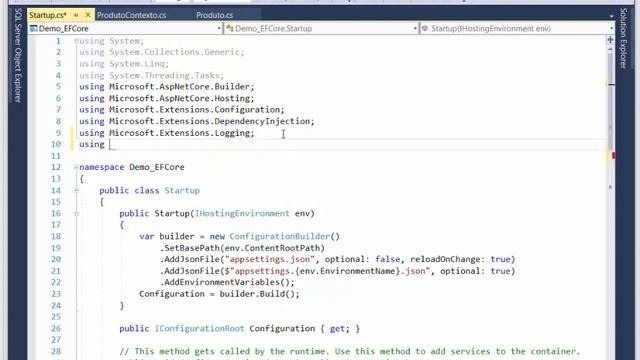This screenshot has height=360, width=640.
Task: Click 'System.Collections.Generic' on line 2
Action: click(x=174, y=52)
